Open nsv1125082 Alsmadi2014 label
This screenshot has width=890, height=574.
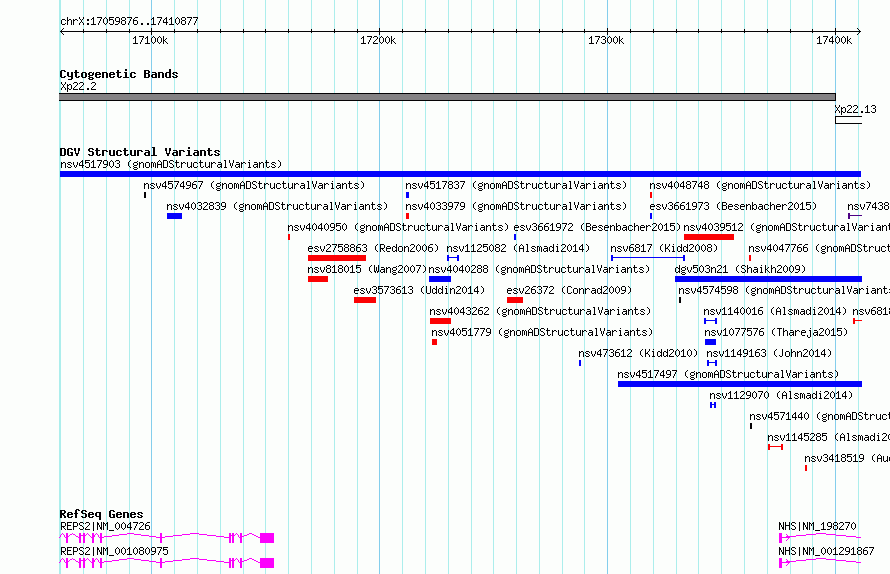pos(518,248)
